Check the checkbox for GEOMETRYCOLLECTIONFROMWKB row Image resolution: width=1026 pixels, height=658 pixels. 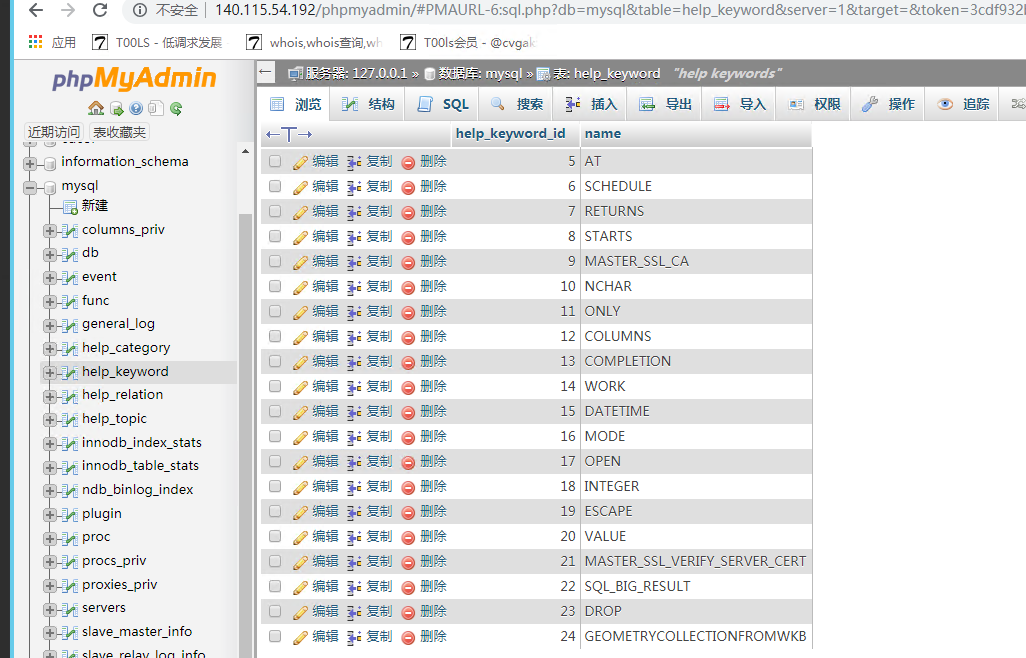[275, 636]
